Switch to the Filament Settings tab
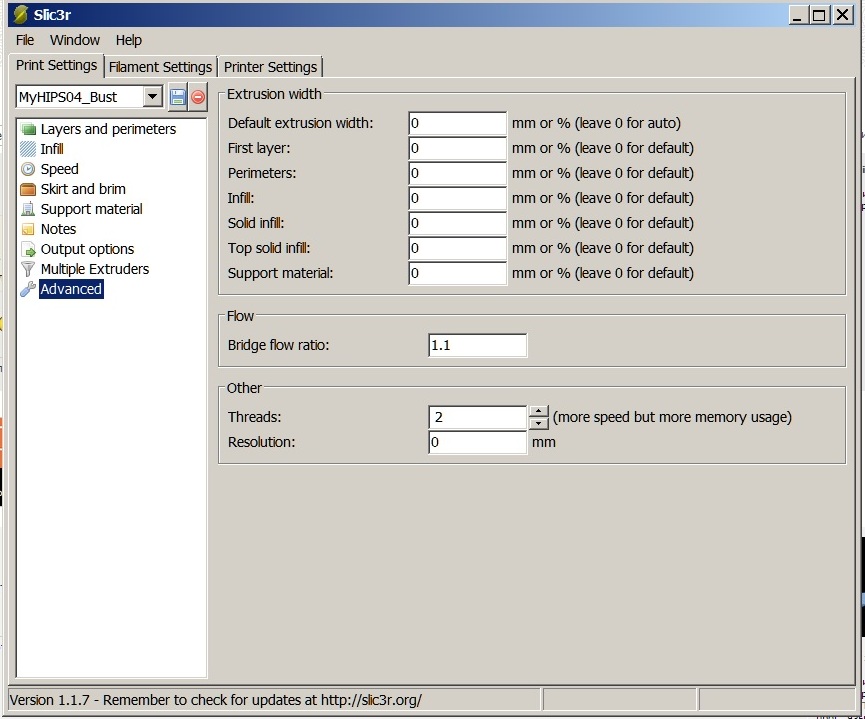 [x=160, y=67]
